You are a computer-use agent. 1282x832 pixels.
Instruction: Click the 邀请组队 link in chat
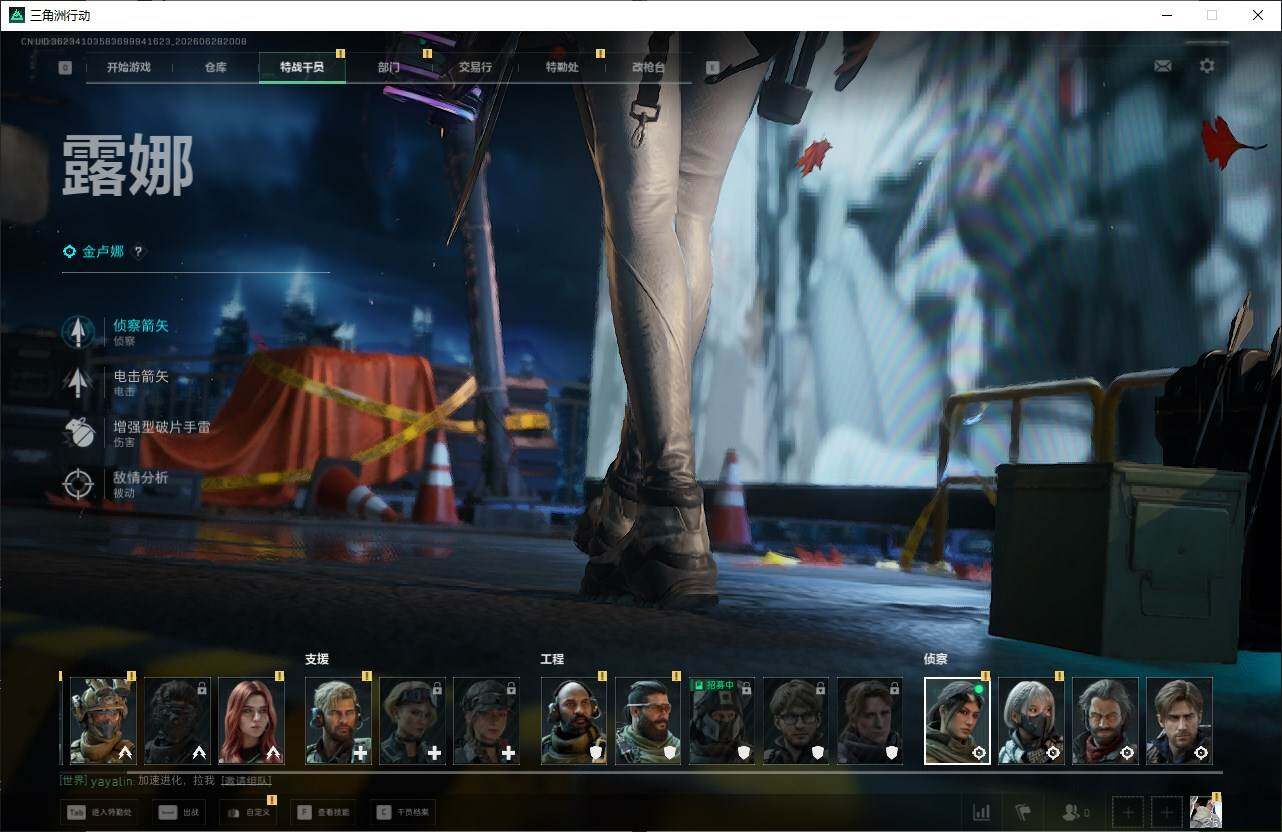coord(245,781)
